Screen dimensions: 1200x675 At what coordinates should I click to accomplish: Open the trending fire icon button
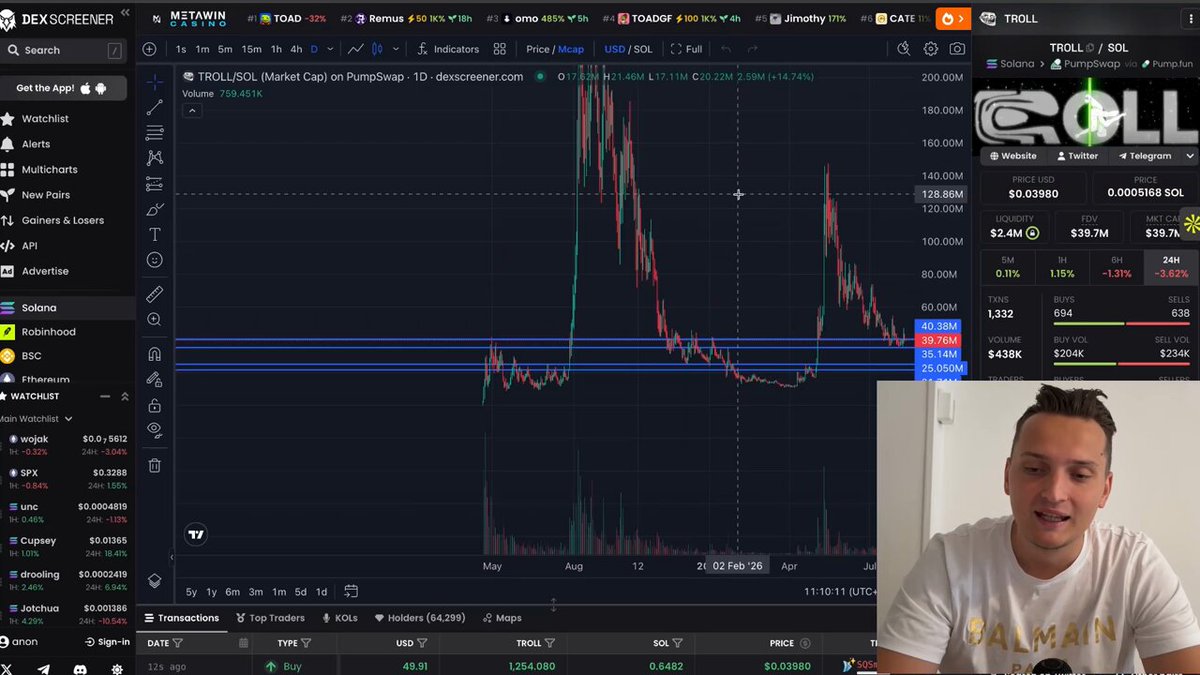point(952,18)
